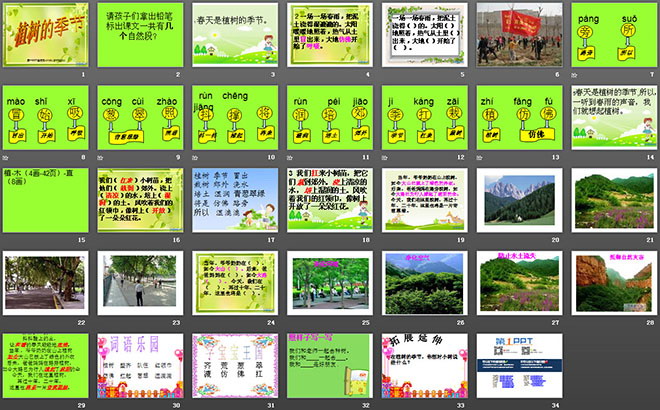Select slide 29 green slide with red words
The height and width of the screenshot is (410, 660).
coord(45,366)
